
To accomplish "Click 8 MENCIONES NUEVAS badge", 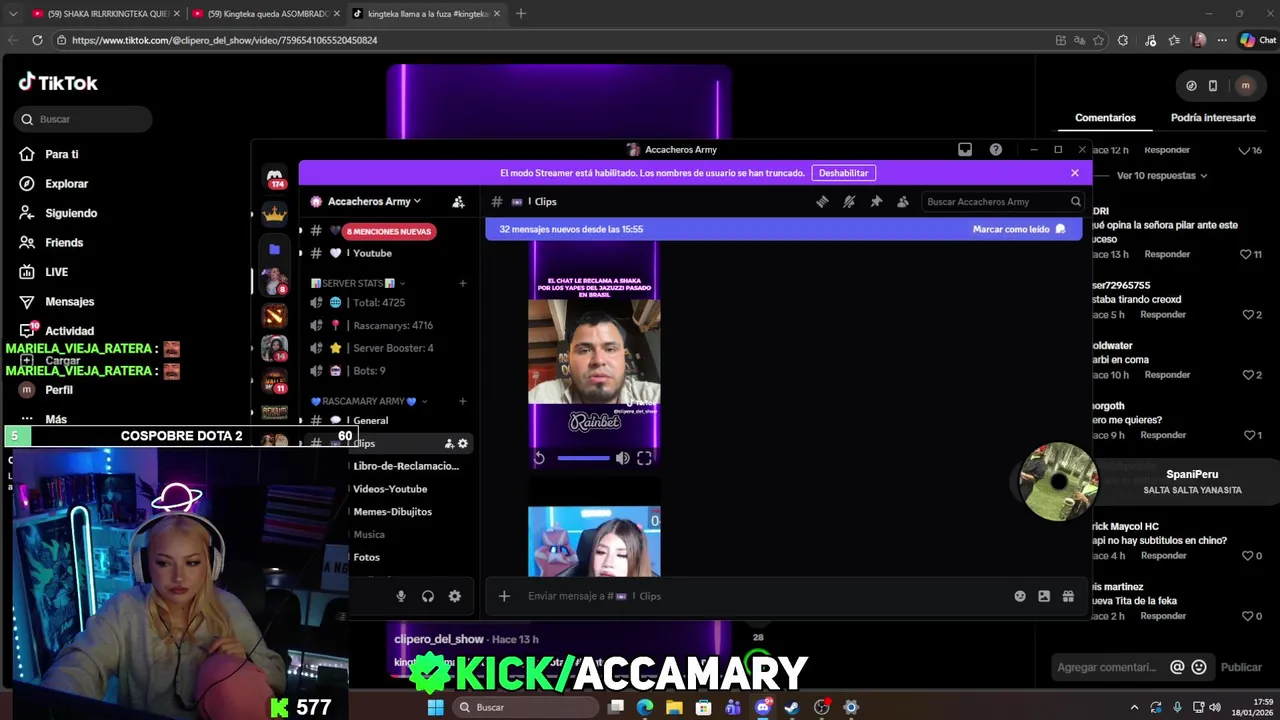I will click(x=388, y=231).
